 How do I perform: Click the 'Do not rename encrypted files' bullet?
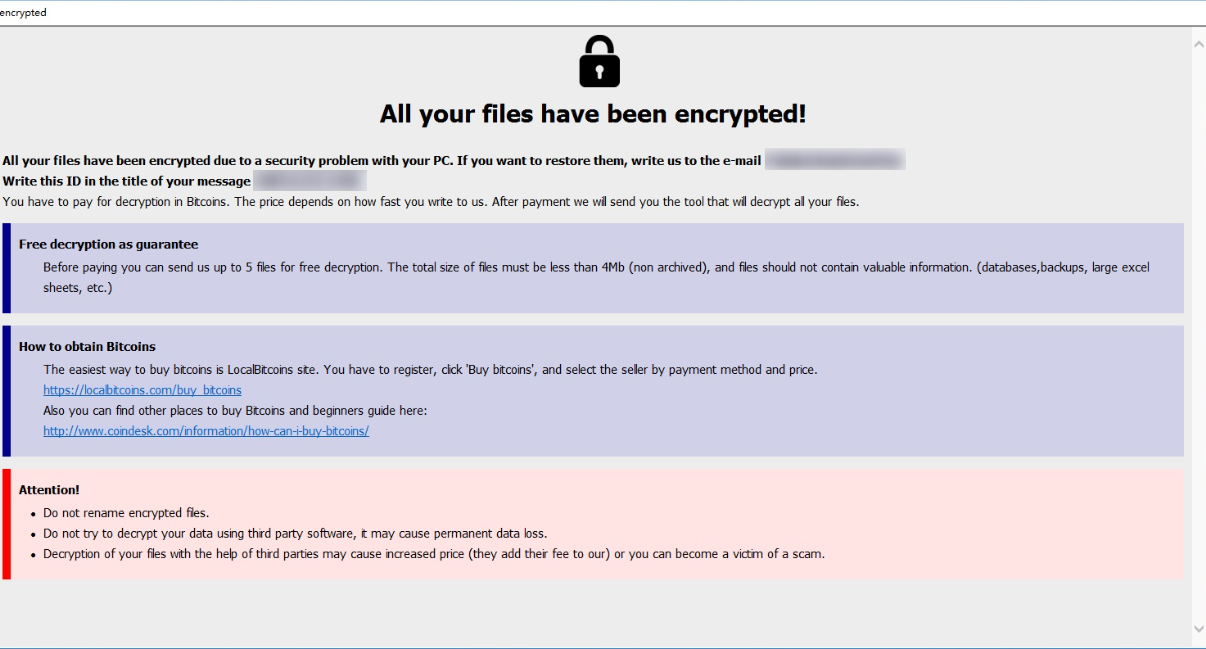126,513
